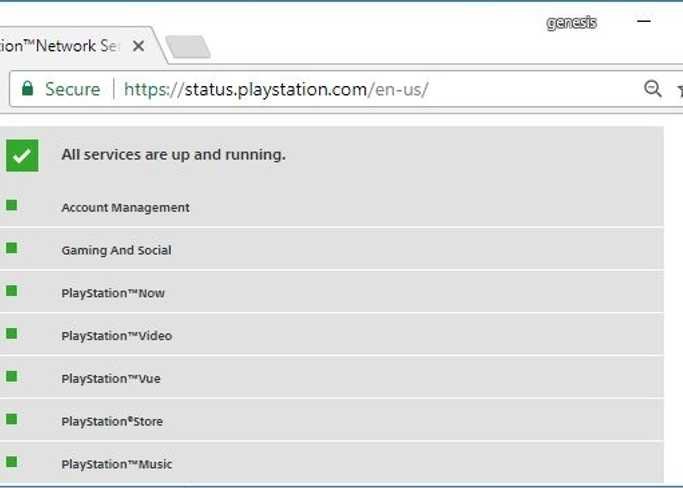This screenshot has height=488, width=683.
Task: Minimize the browser window
Action: click(643, 21)
